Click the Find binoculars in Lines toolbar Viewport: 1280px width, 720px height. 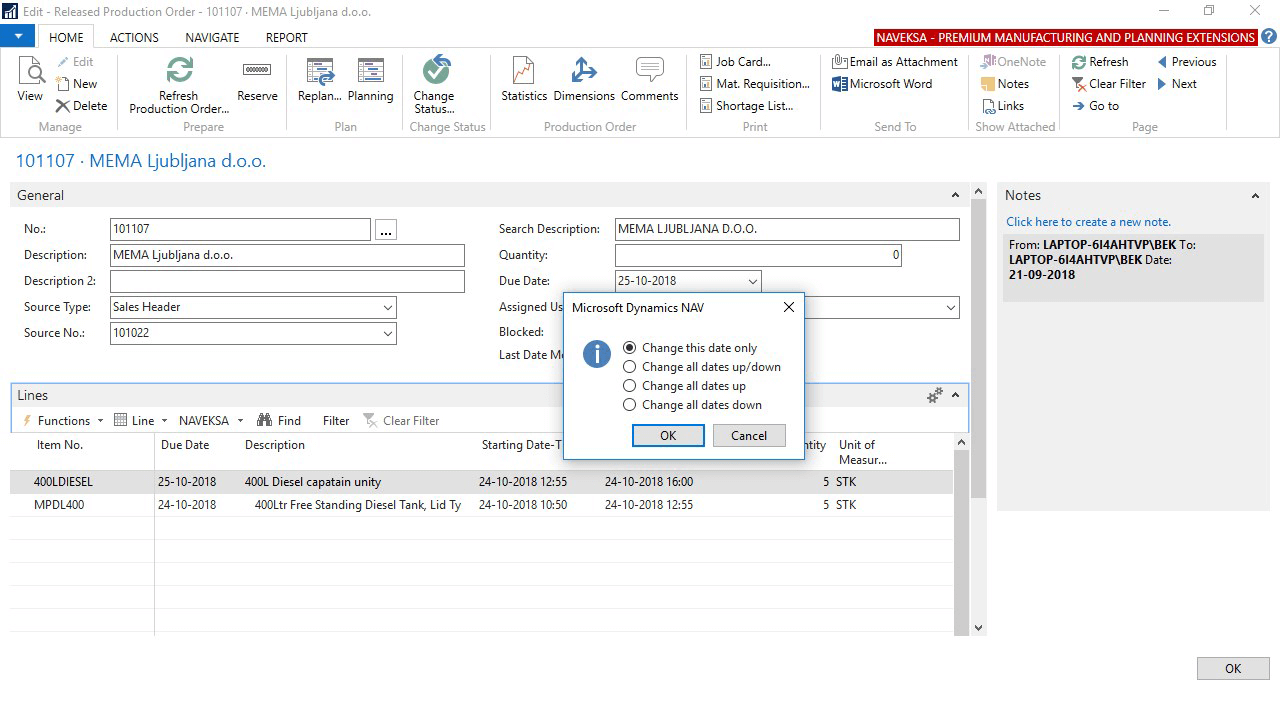(x=279, y=421)
